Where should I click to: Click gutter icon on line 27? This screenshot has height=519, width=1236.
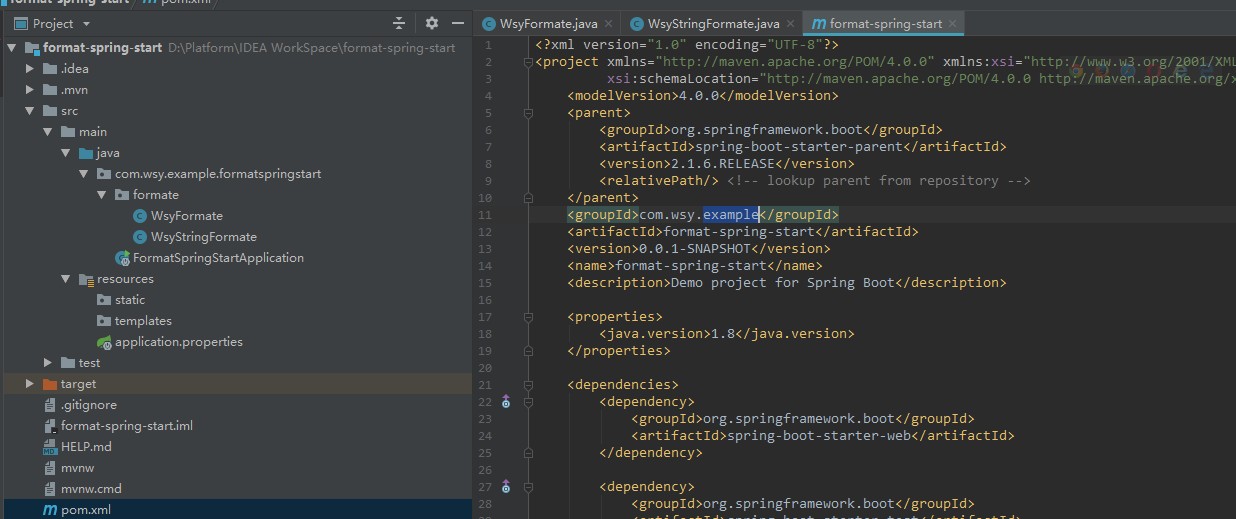click(506, 487)
